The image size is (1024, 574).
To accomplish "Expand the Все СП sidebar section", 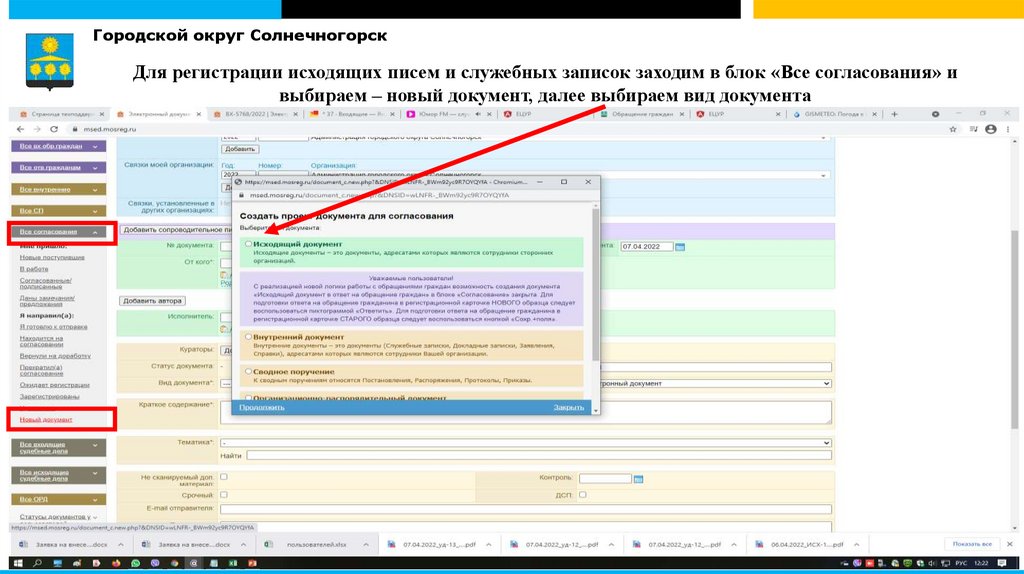I will [58, 211].
